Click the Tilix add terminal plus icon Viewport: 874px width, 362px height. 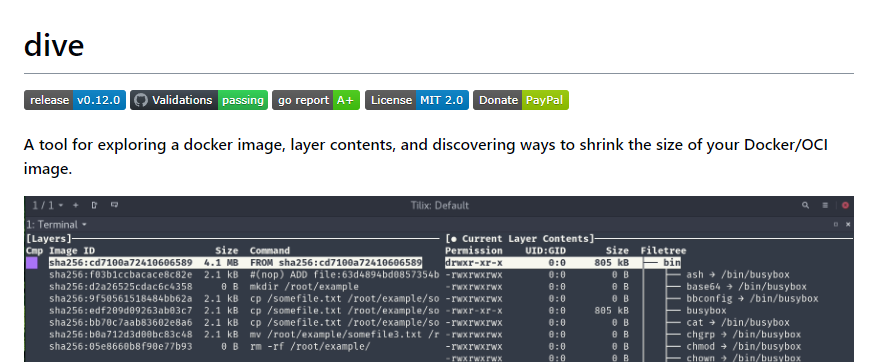coord(76,205)
